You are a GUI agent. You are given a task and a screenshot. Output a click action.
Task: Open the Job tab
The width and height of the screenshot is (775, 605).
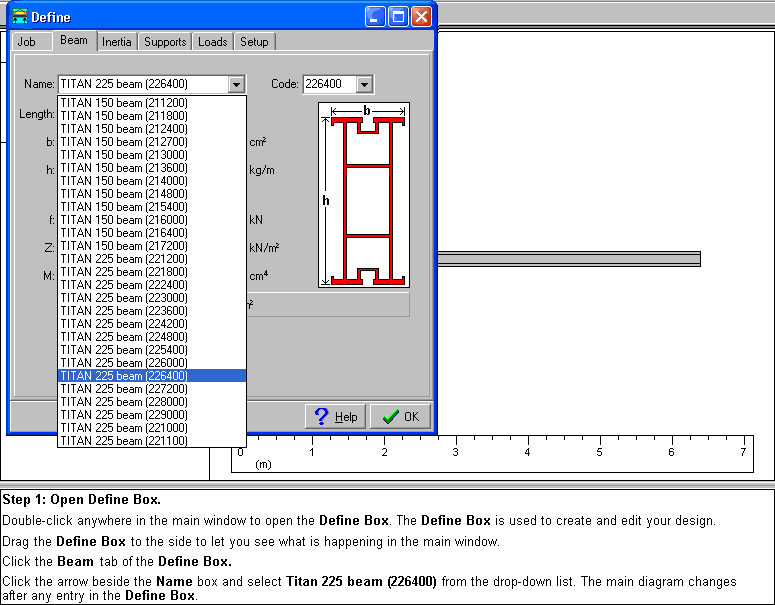tap(26, 42)
